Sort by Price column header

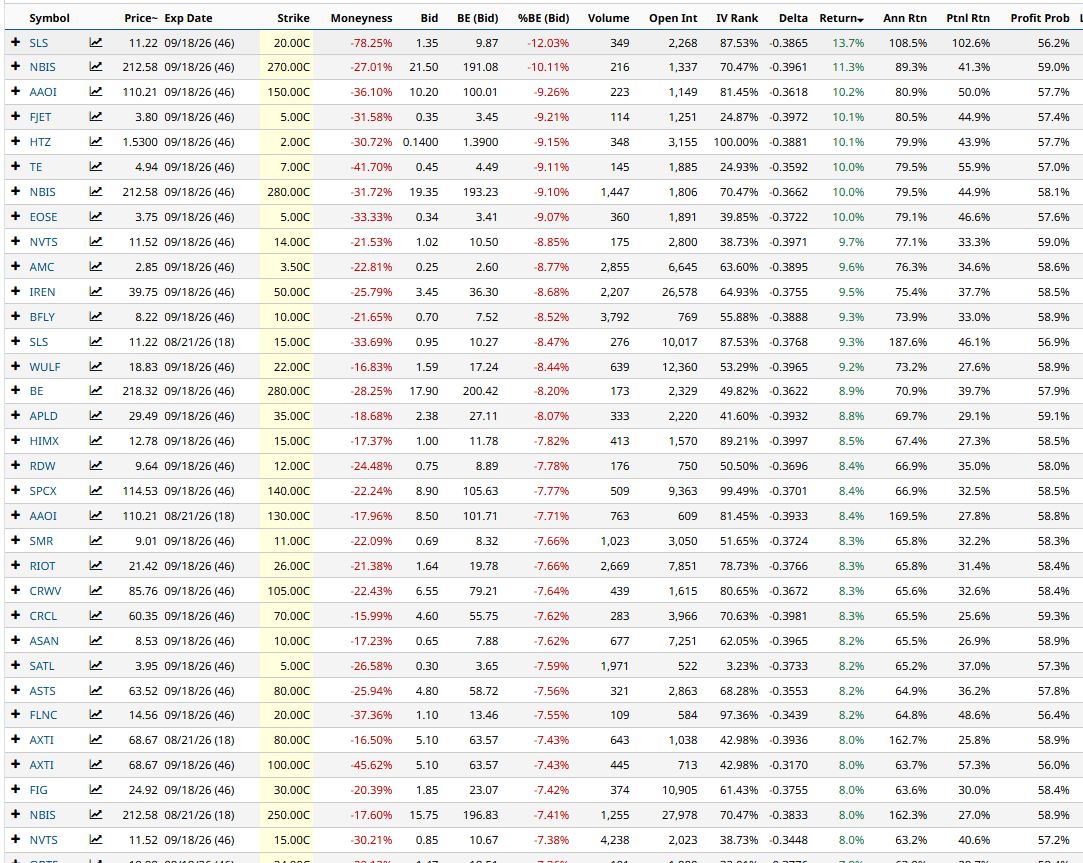[141, 18]
